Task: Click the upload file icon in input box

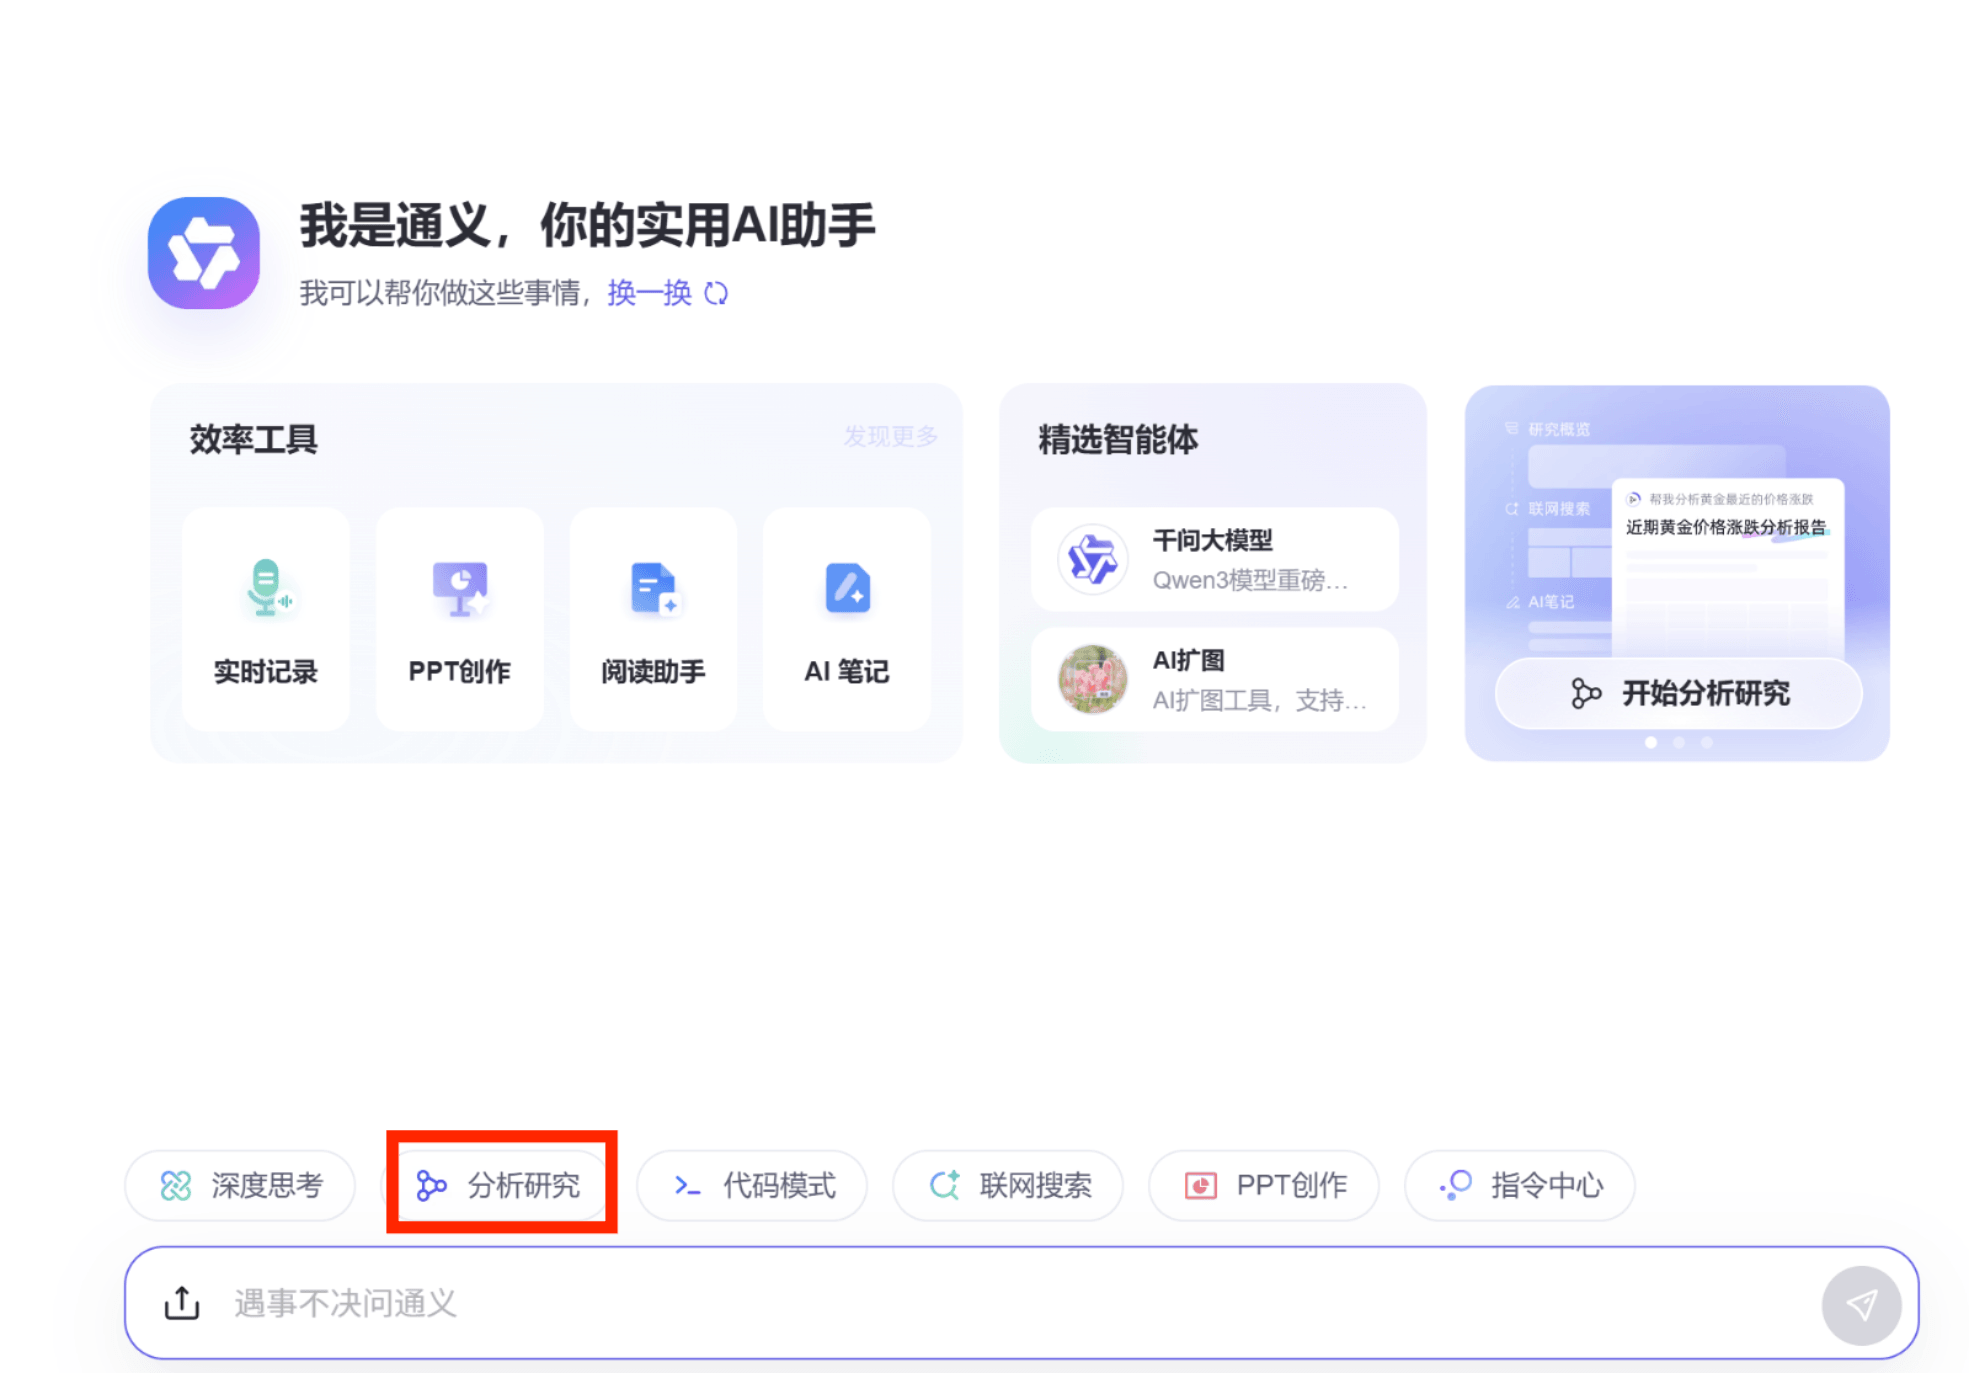Action: tap(182, 1302)
